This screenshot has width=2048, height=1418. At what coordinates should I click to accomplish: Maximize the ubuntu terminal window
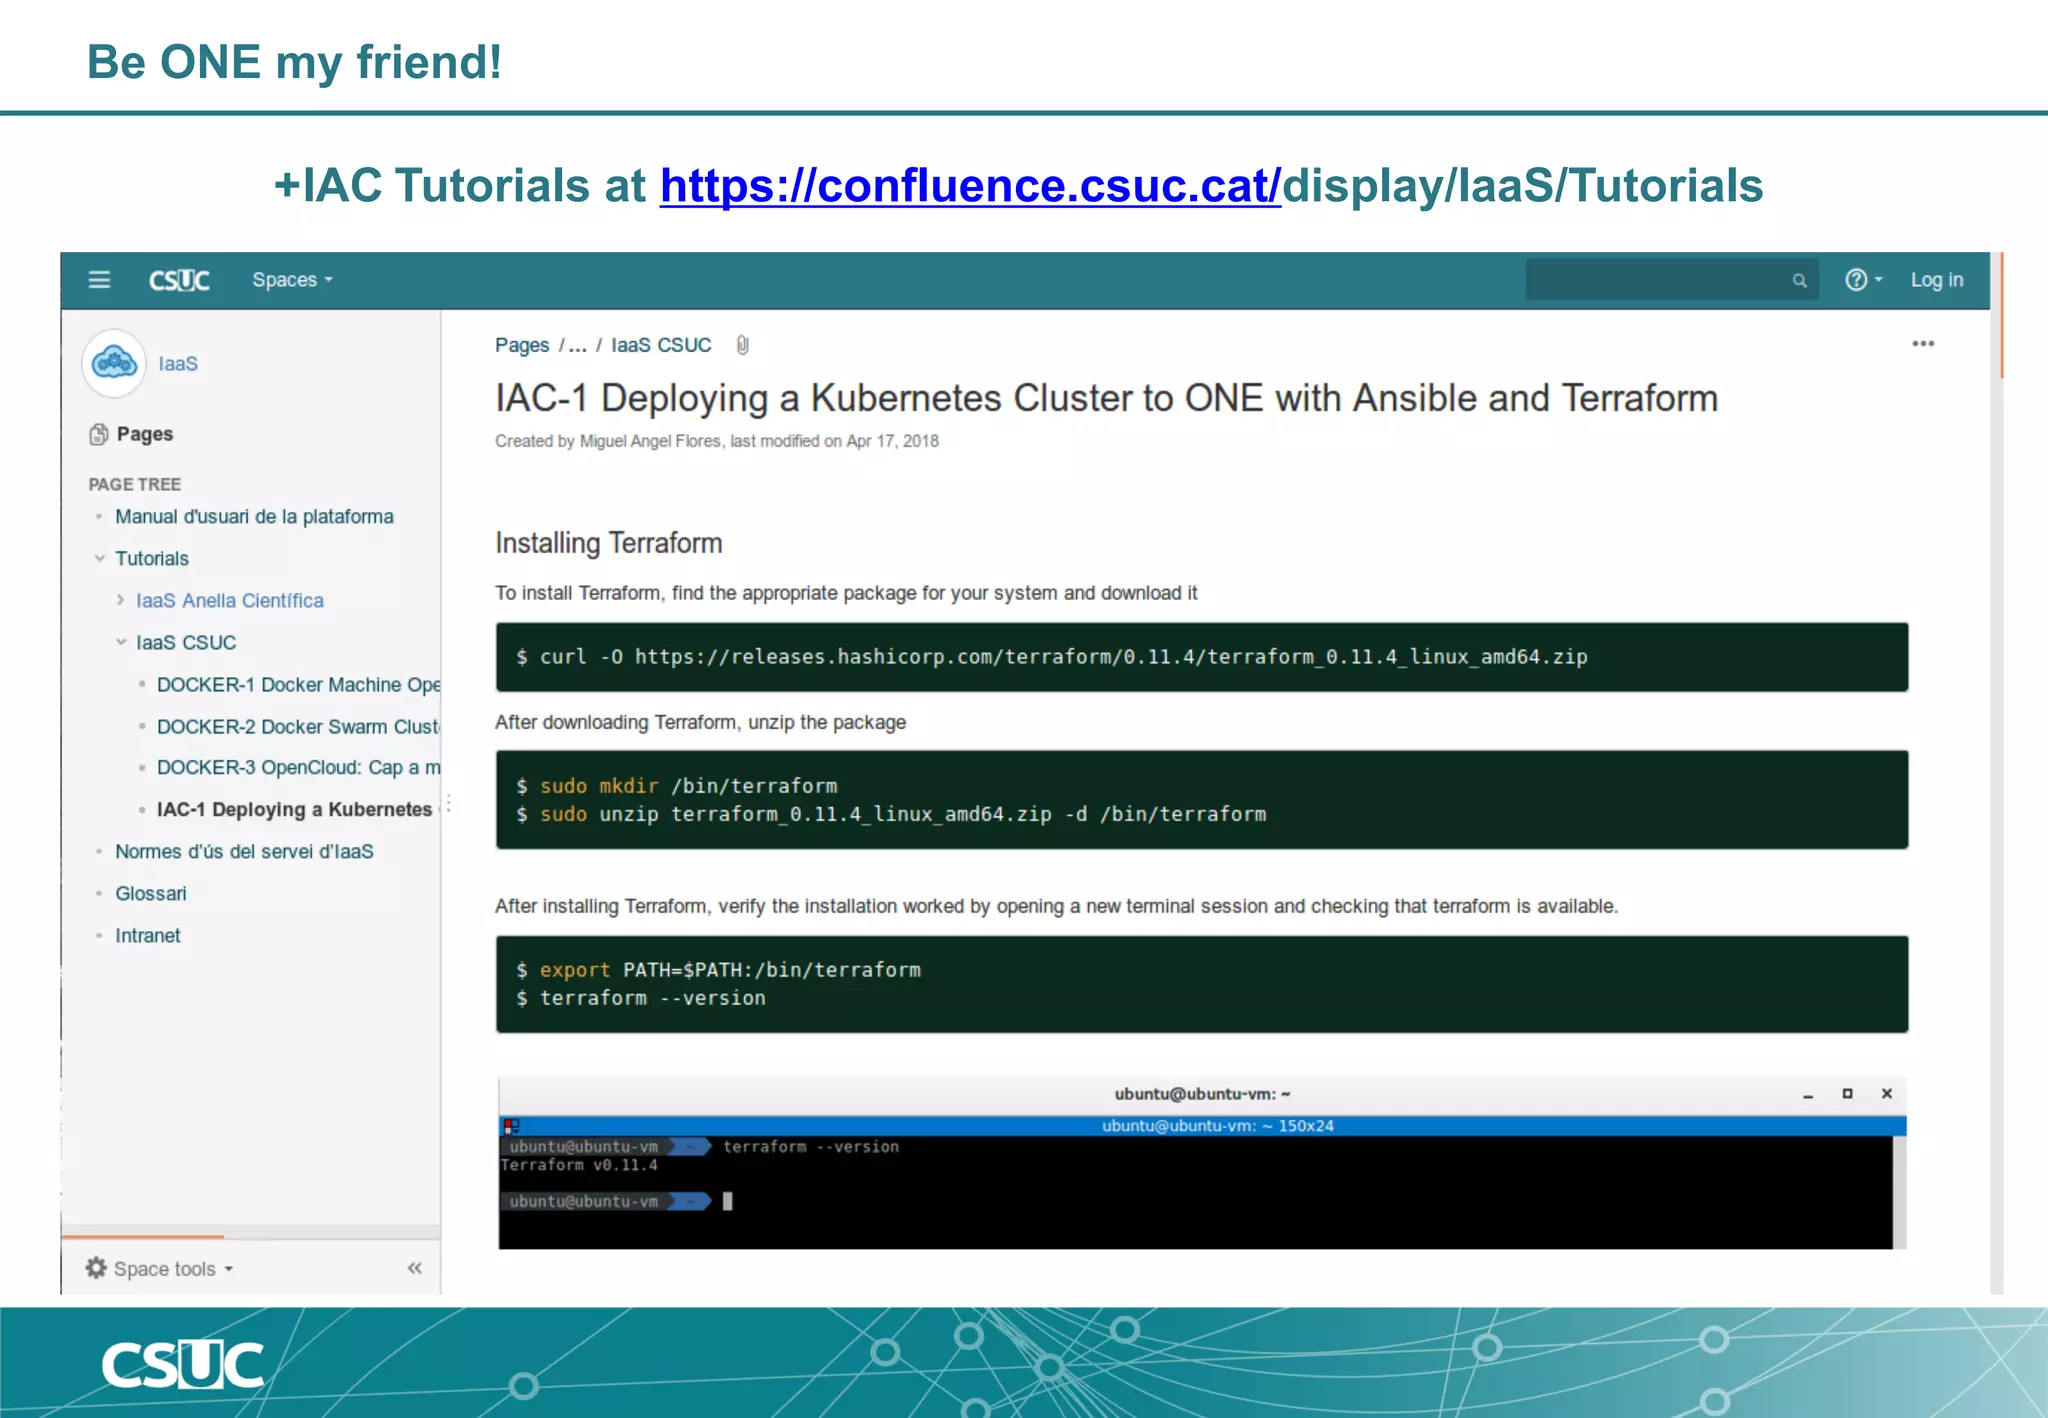1848,1094
